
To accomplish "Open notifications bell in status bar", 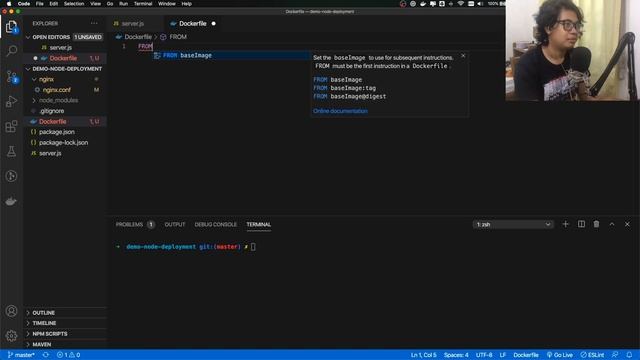I will pos(629,355).
